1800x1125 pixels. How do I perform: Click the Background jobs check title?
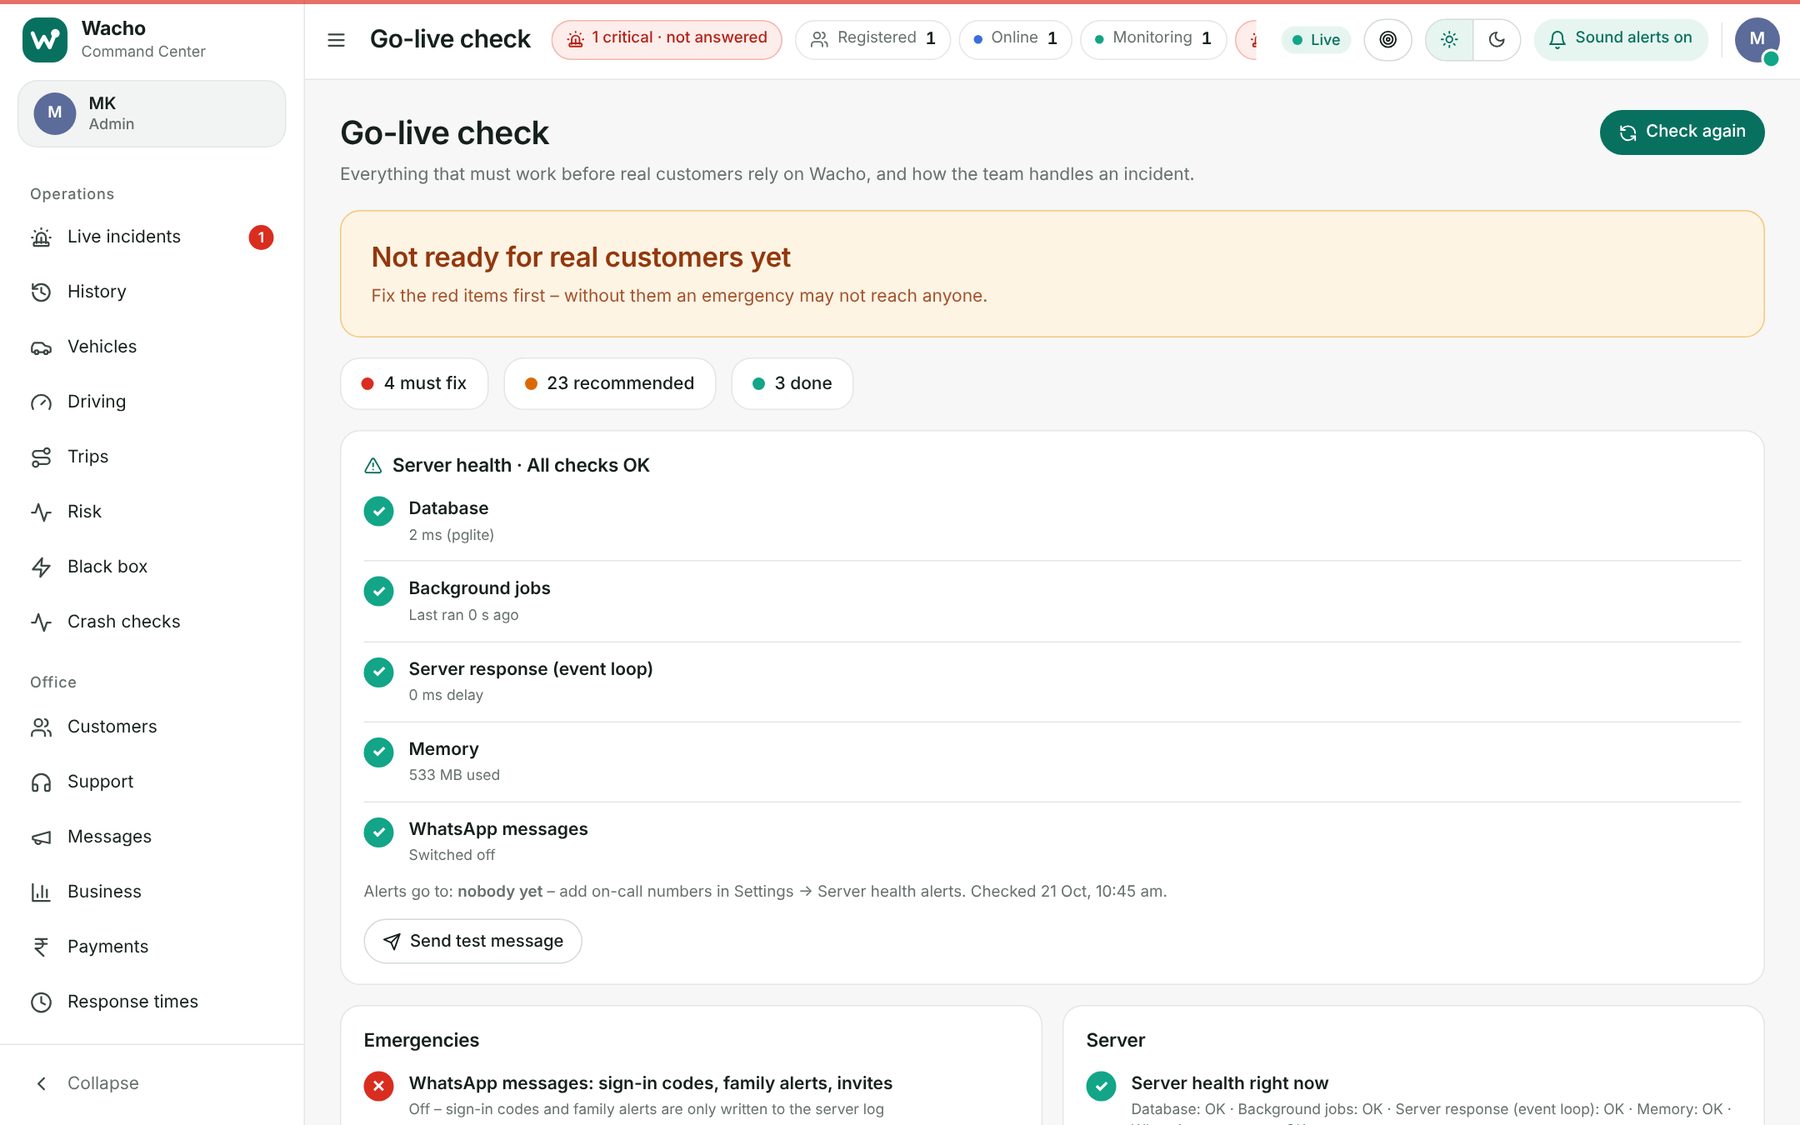[479, 589]
